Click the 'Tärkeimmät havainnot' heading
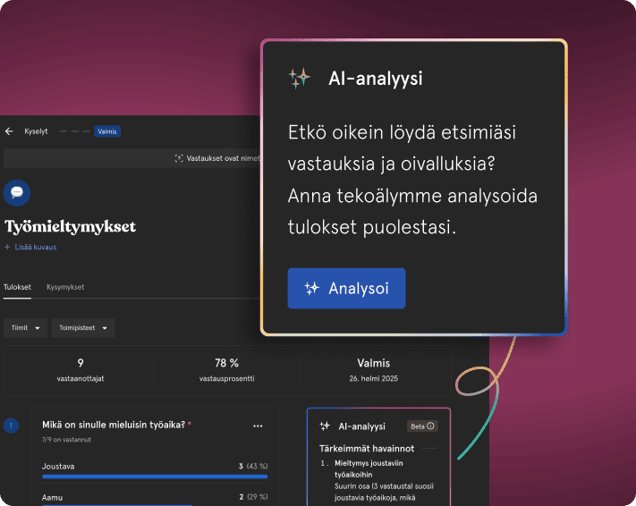636x506 pixels. (367, 448)
